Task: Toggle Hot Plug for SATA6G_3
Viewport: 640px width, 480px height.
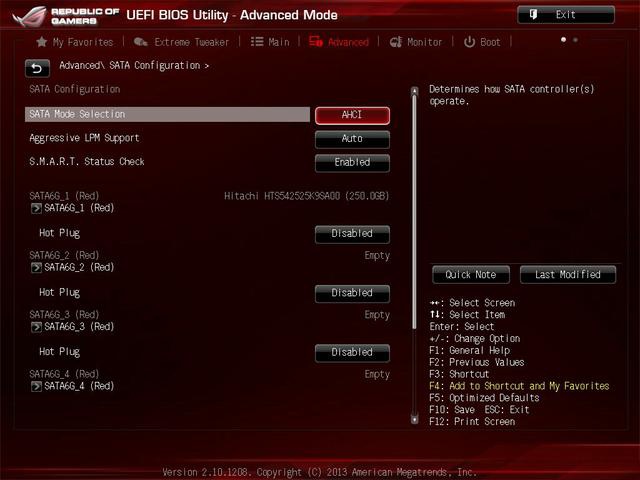Action: (x=352, y=352)
